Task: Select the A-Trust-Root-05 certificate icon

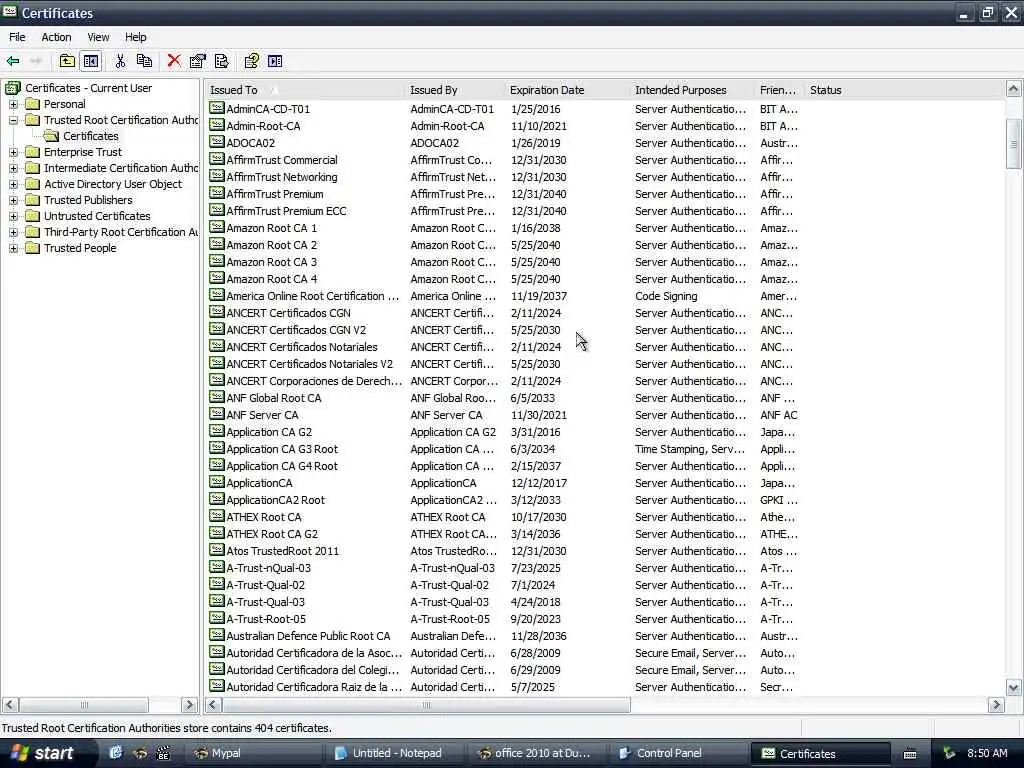Action: [217, 618]
